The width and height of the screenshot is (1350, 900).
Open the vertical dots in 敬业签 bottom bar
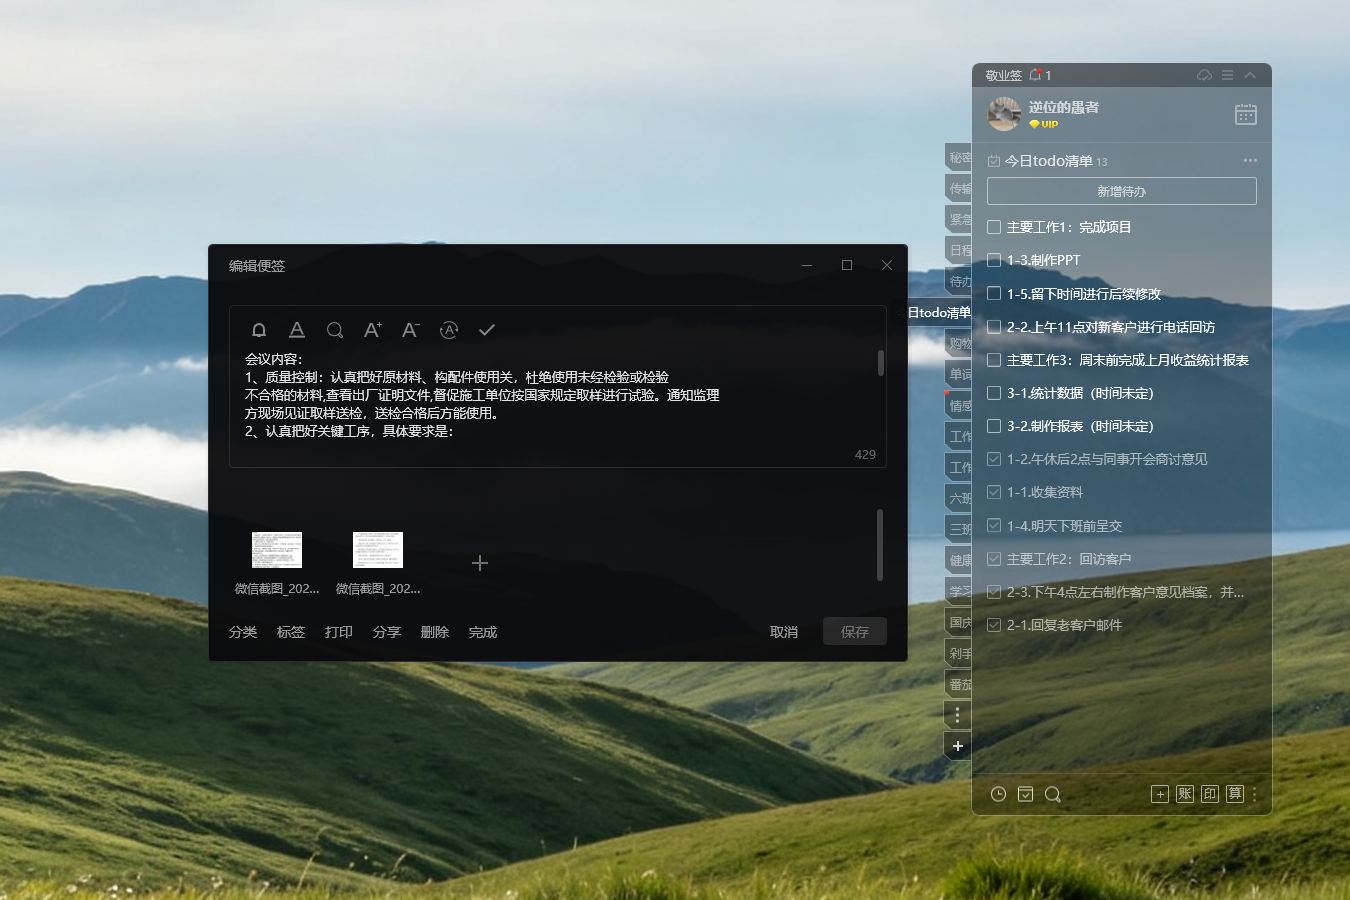click(1254, 794)
